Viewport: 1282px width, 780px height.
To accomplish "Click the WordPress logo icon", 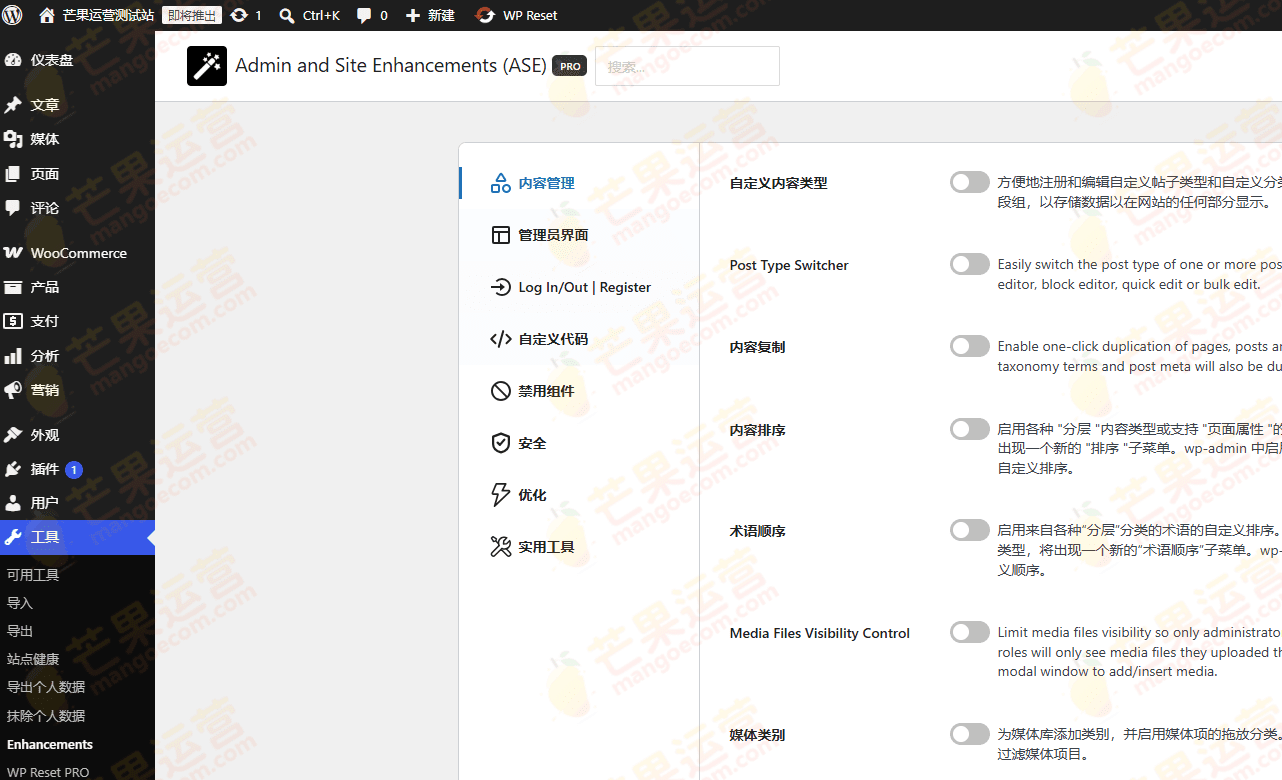I will click(x=13, y=15).
